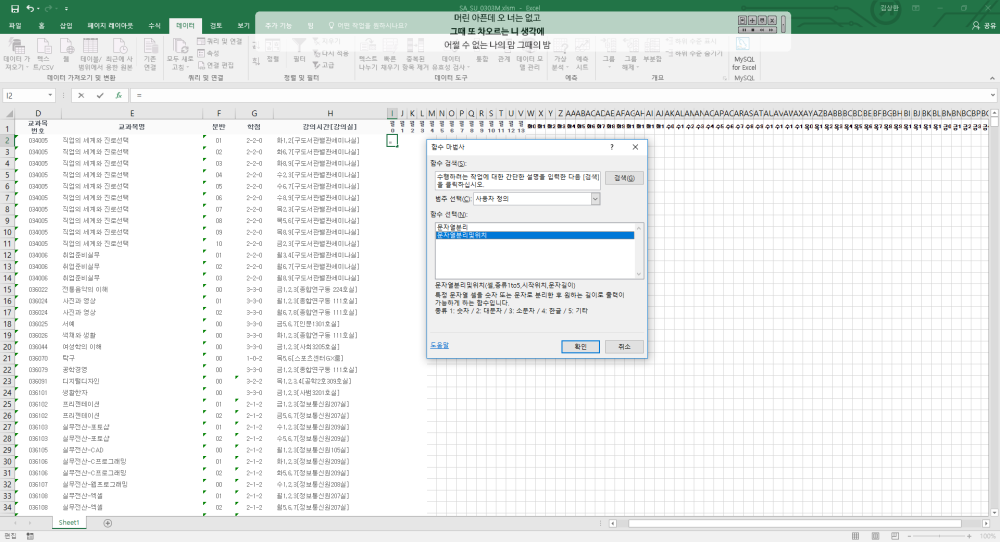Screen dimensions: 1000x542
Task: Click the formula bar cancel X icon
Action: click(81, 96)
